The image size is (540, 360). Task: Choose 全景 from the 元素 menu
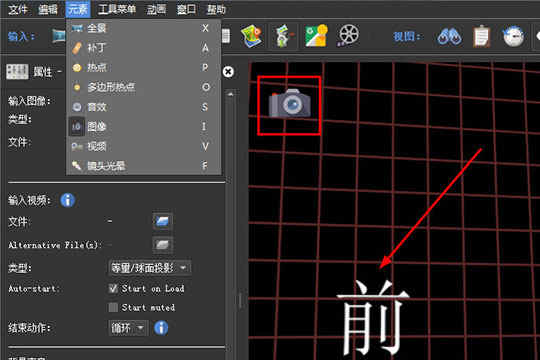143,28
